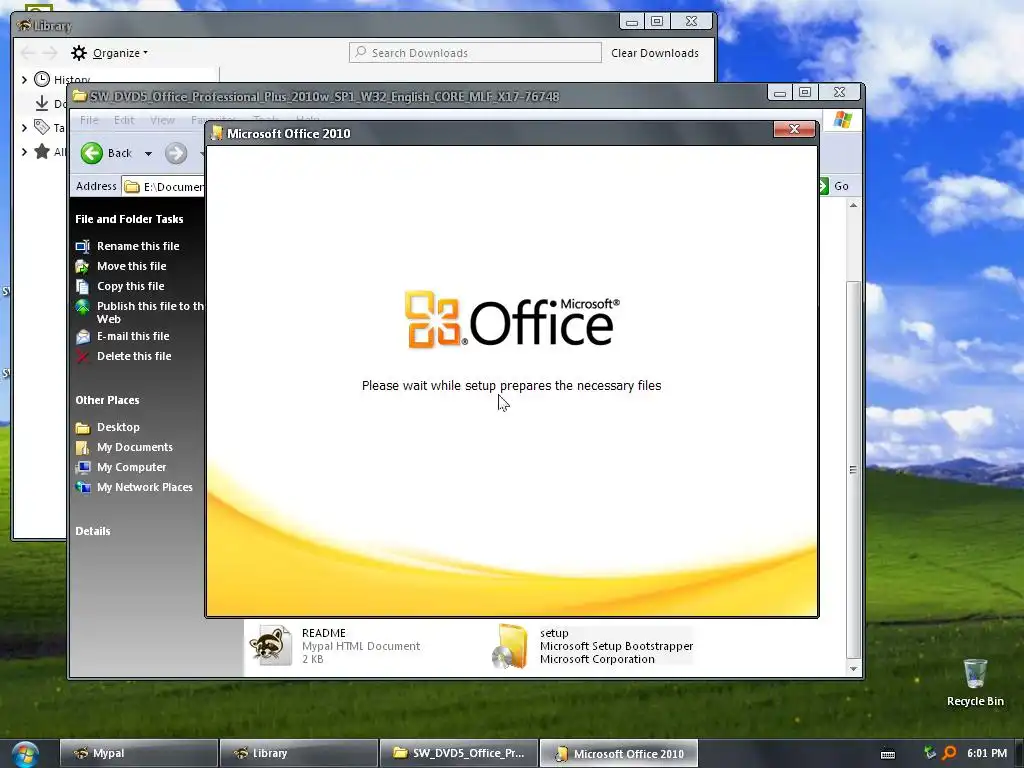Screen dimensions: 1024x768
Task: Click the scroll down arrow in Explorer
Action: [x=853, y=669]
